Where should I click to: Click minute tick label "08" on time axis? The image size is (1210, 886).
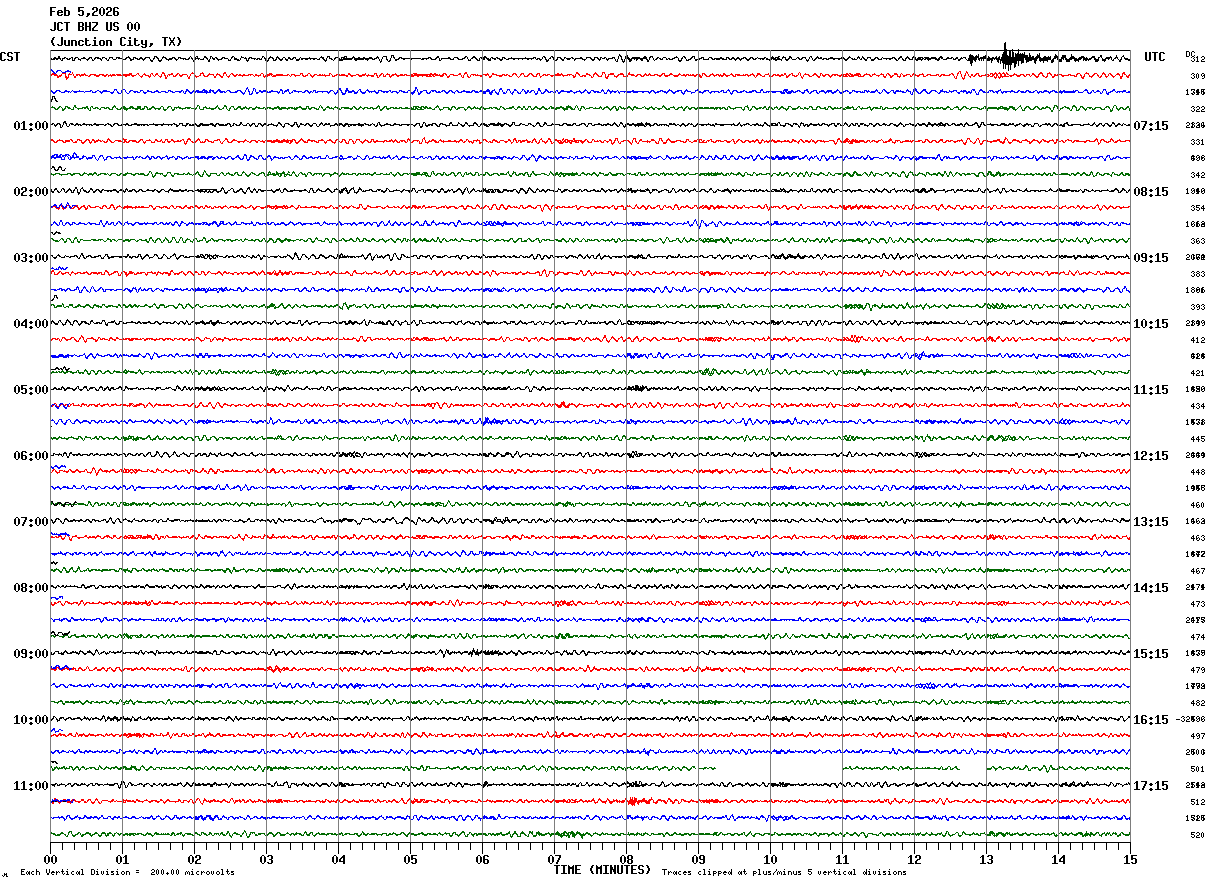[x=626, y=859]
